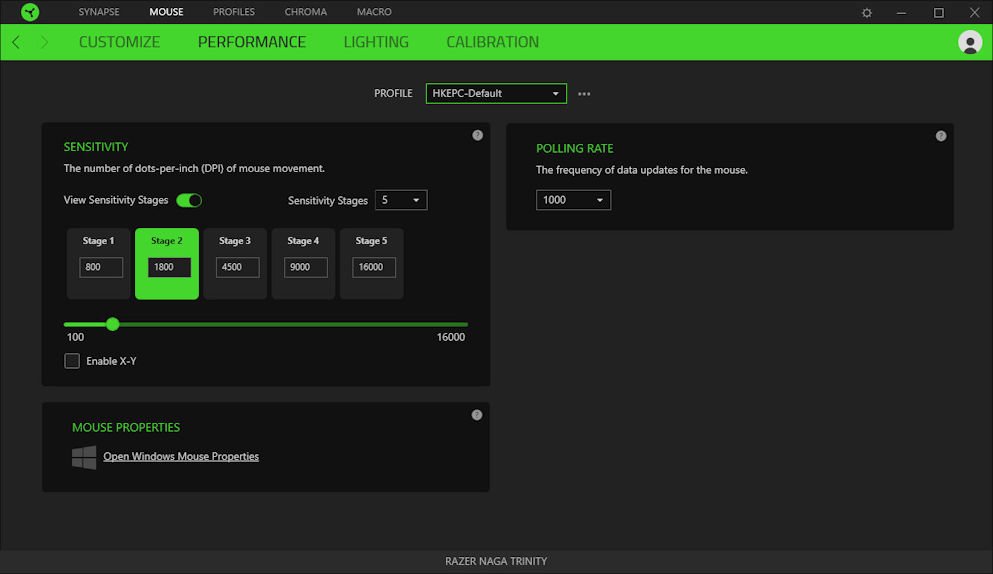This screenshot has width=993, height=574.
Task: Click the Stage 3 DPI field 4500
Action: tap(237, 267)
